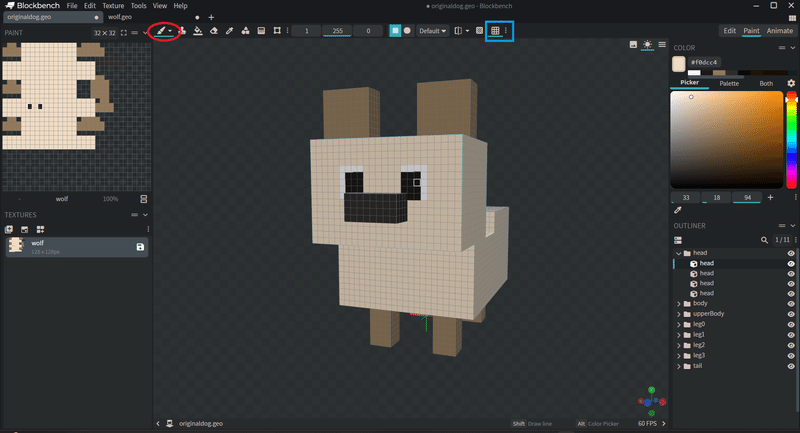Viewport: 800px width, 433px height.
Task: Open the Texture menu
Action: point(113,6)
